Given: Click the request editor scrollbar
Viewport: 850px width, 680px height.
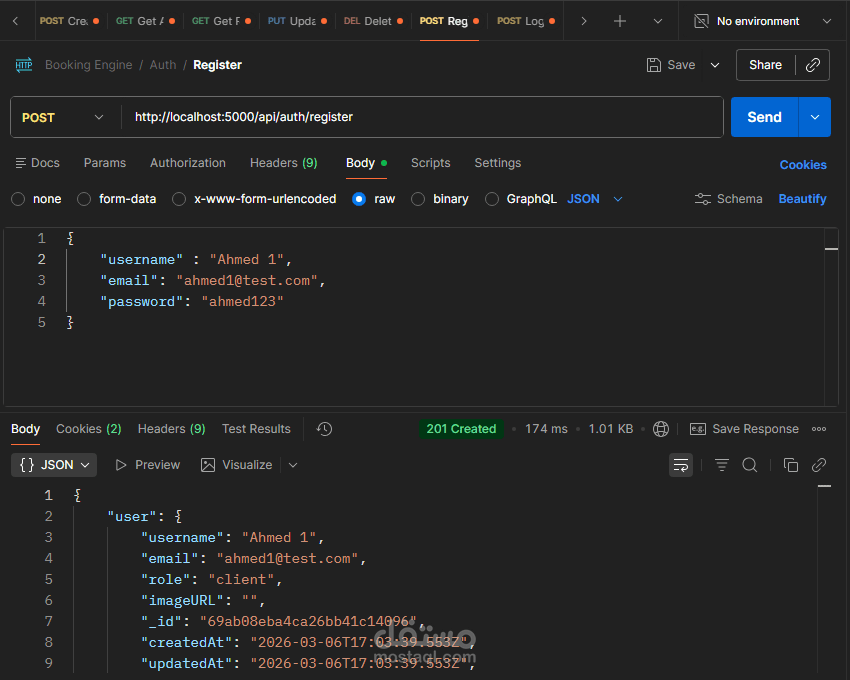Looking at the screenshot, I should [831, 317].
